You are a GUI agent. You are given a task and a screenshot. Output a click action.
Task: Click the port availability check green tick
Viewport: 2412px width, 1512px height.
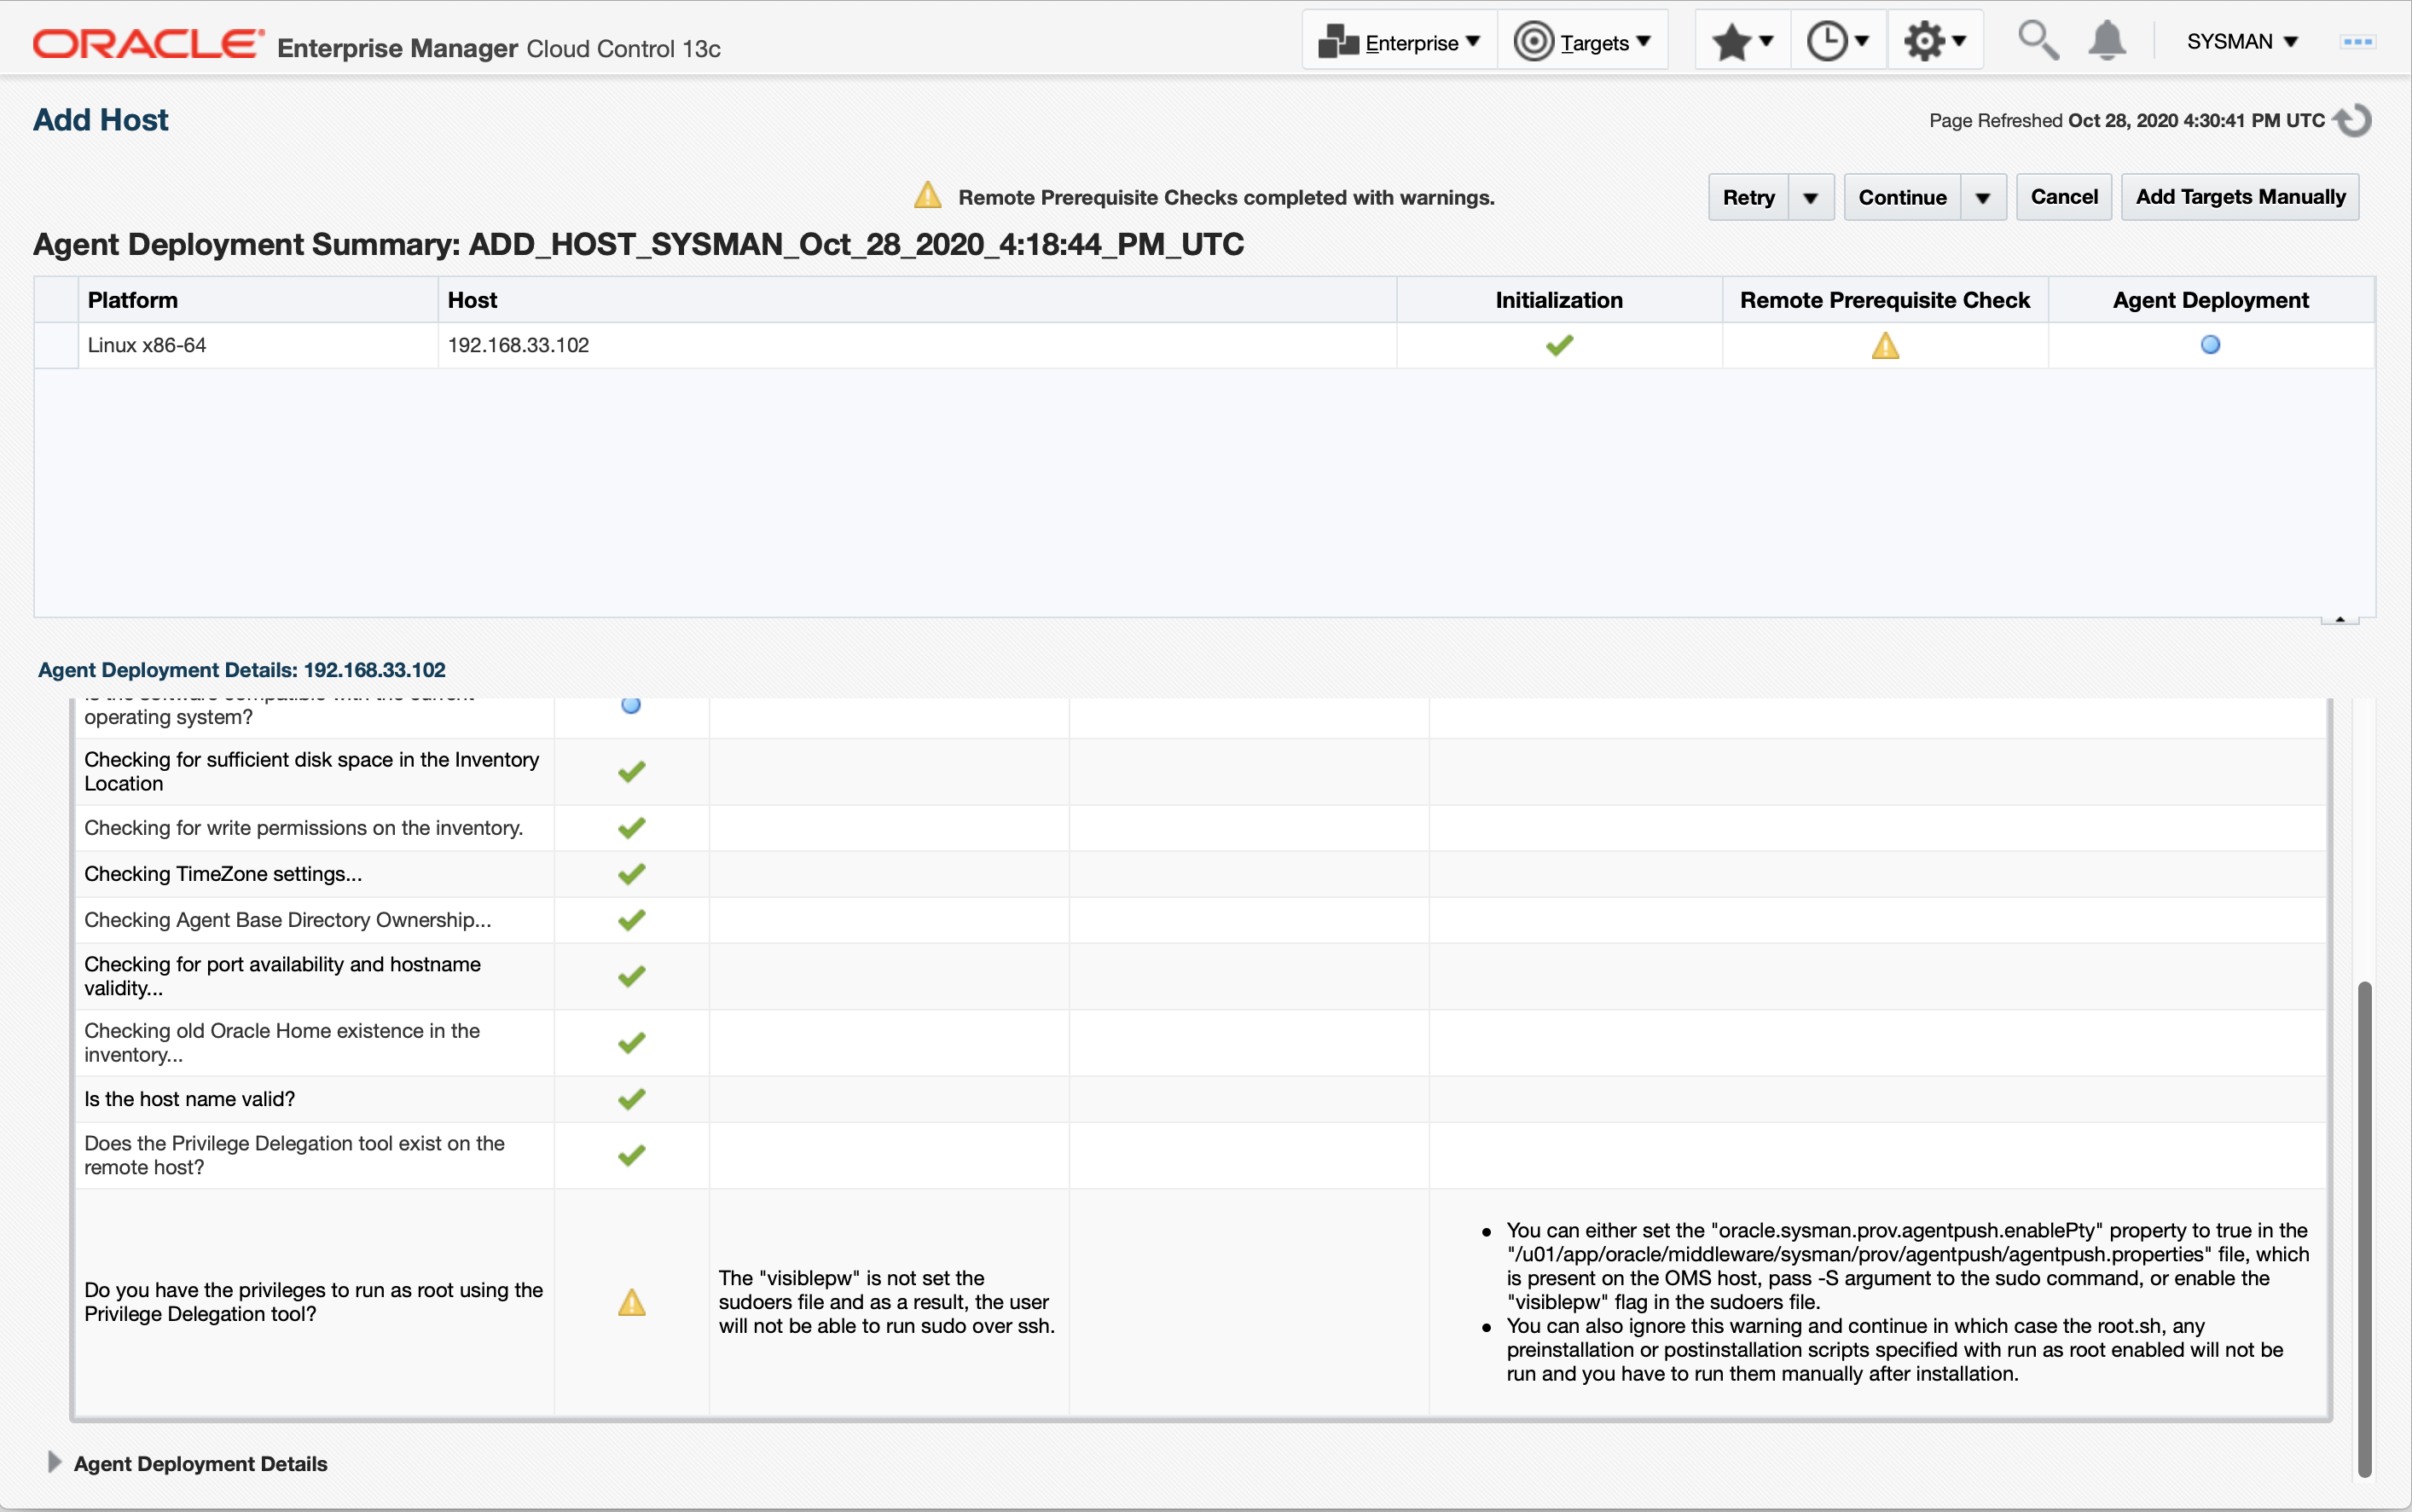tap(631, 976)
